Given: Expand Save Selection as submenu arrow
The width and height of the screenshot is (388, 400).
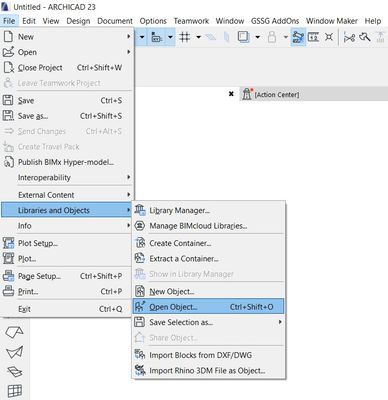Looking at the screenshot, I should pyautogui.click(x=280, y=322).
